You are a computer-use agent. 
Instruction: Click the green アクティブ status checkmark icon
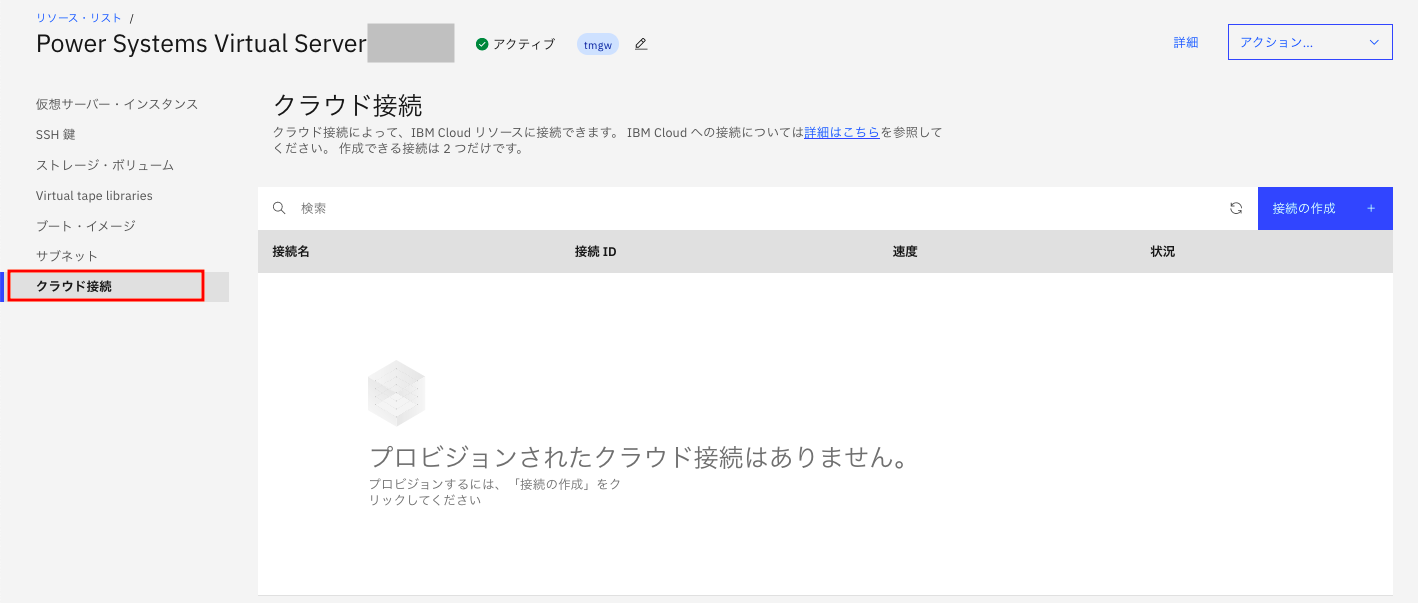482,44
